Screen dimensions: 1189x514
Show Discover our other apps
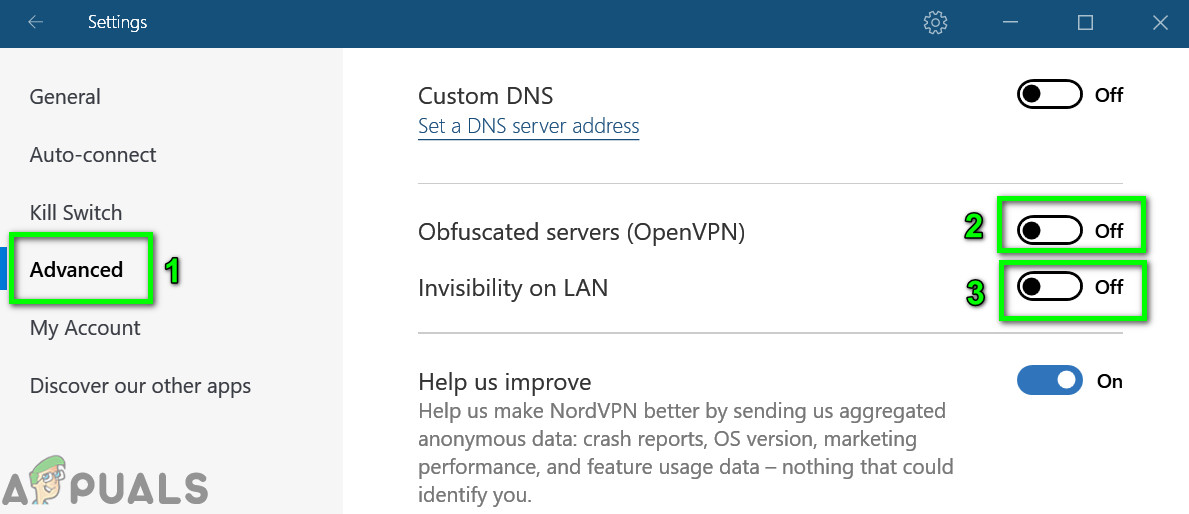tap(140, 386)
